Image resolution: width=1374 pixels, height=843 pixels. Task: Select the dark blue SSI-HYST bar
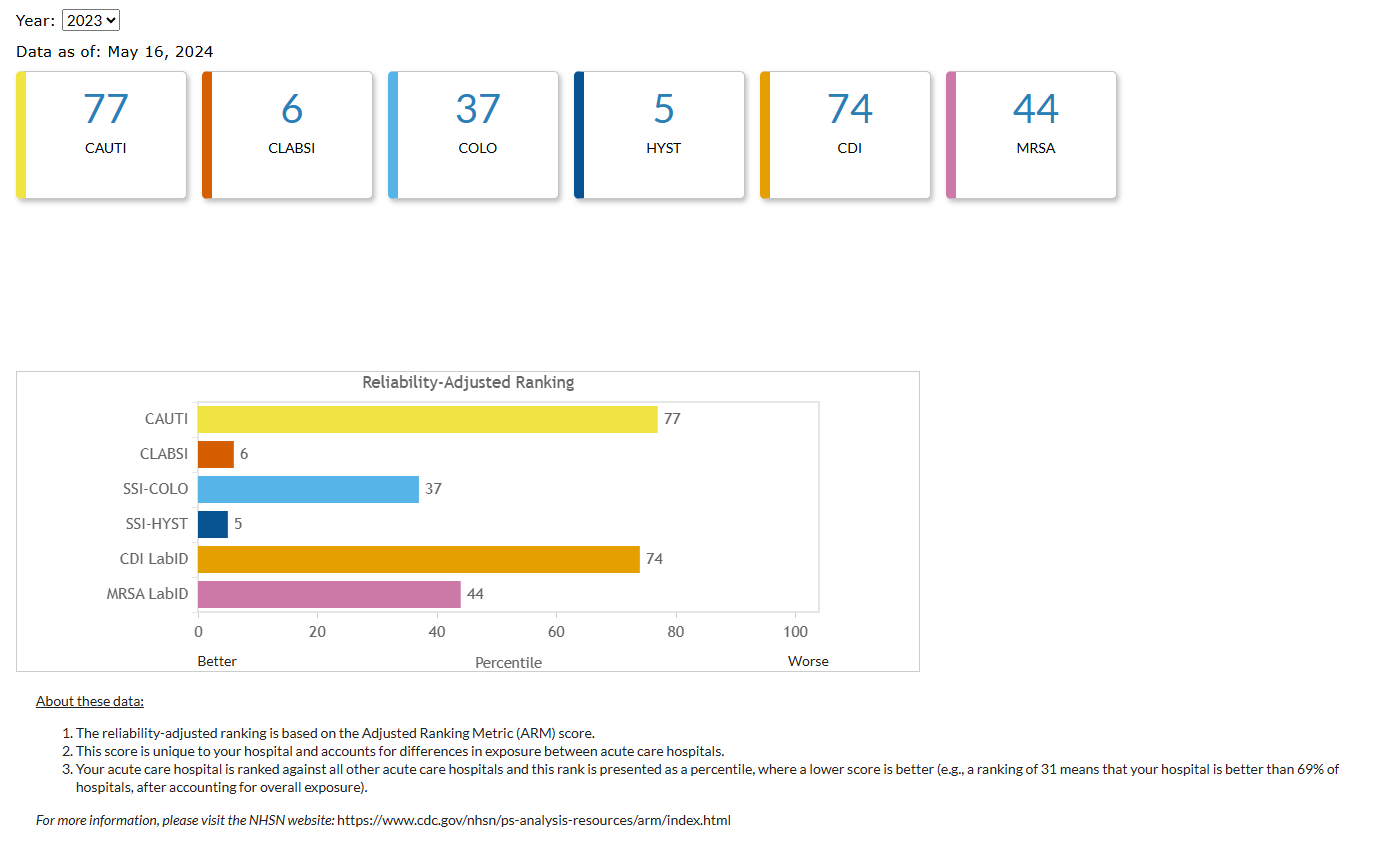212,524
